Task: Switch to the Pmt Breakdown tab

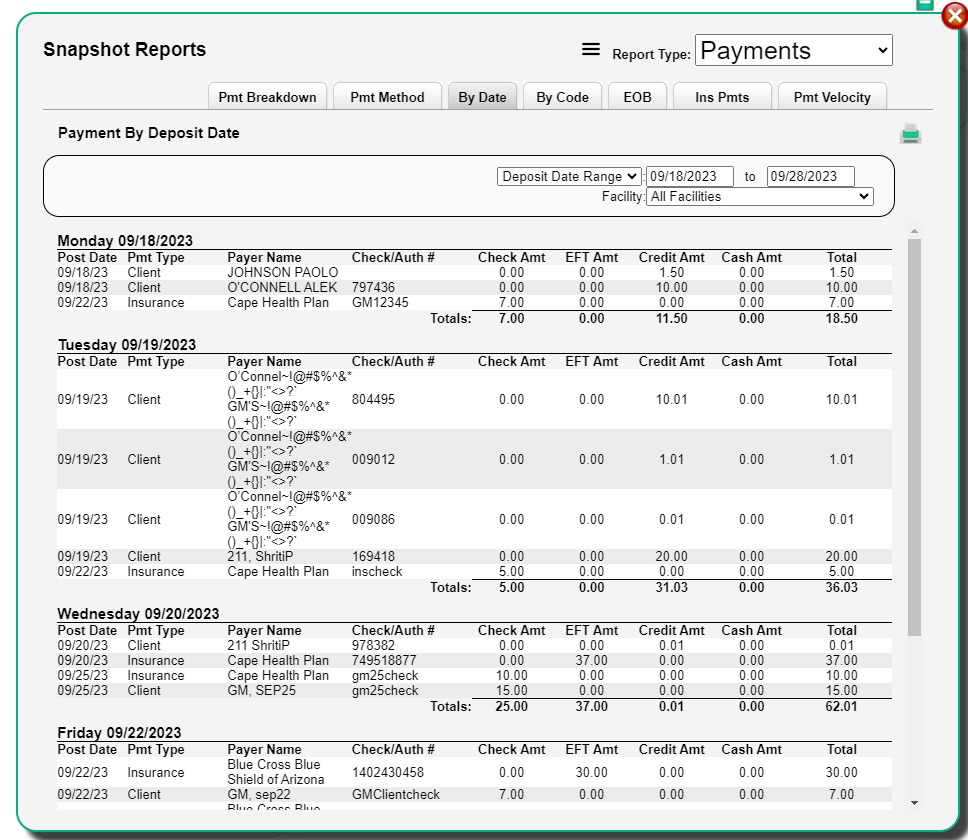Action: pyautogui.click(x=267, y=97)
